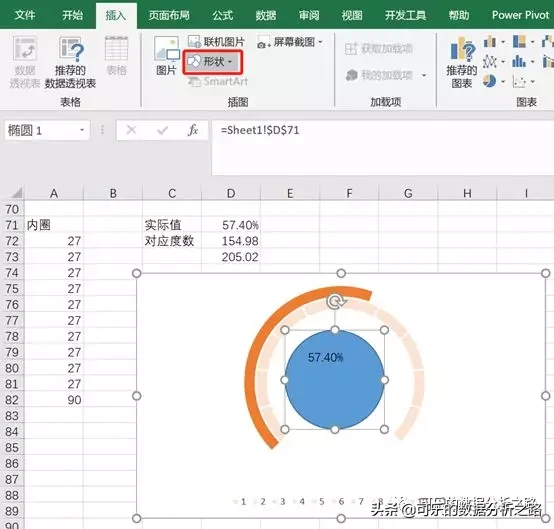Switch to the 审阅 (Review) tab

(x=309, y=15)
